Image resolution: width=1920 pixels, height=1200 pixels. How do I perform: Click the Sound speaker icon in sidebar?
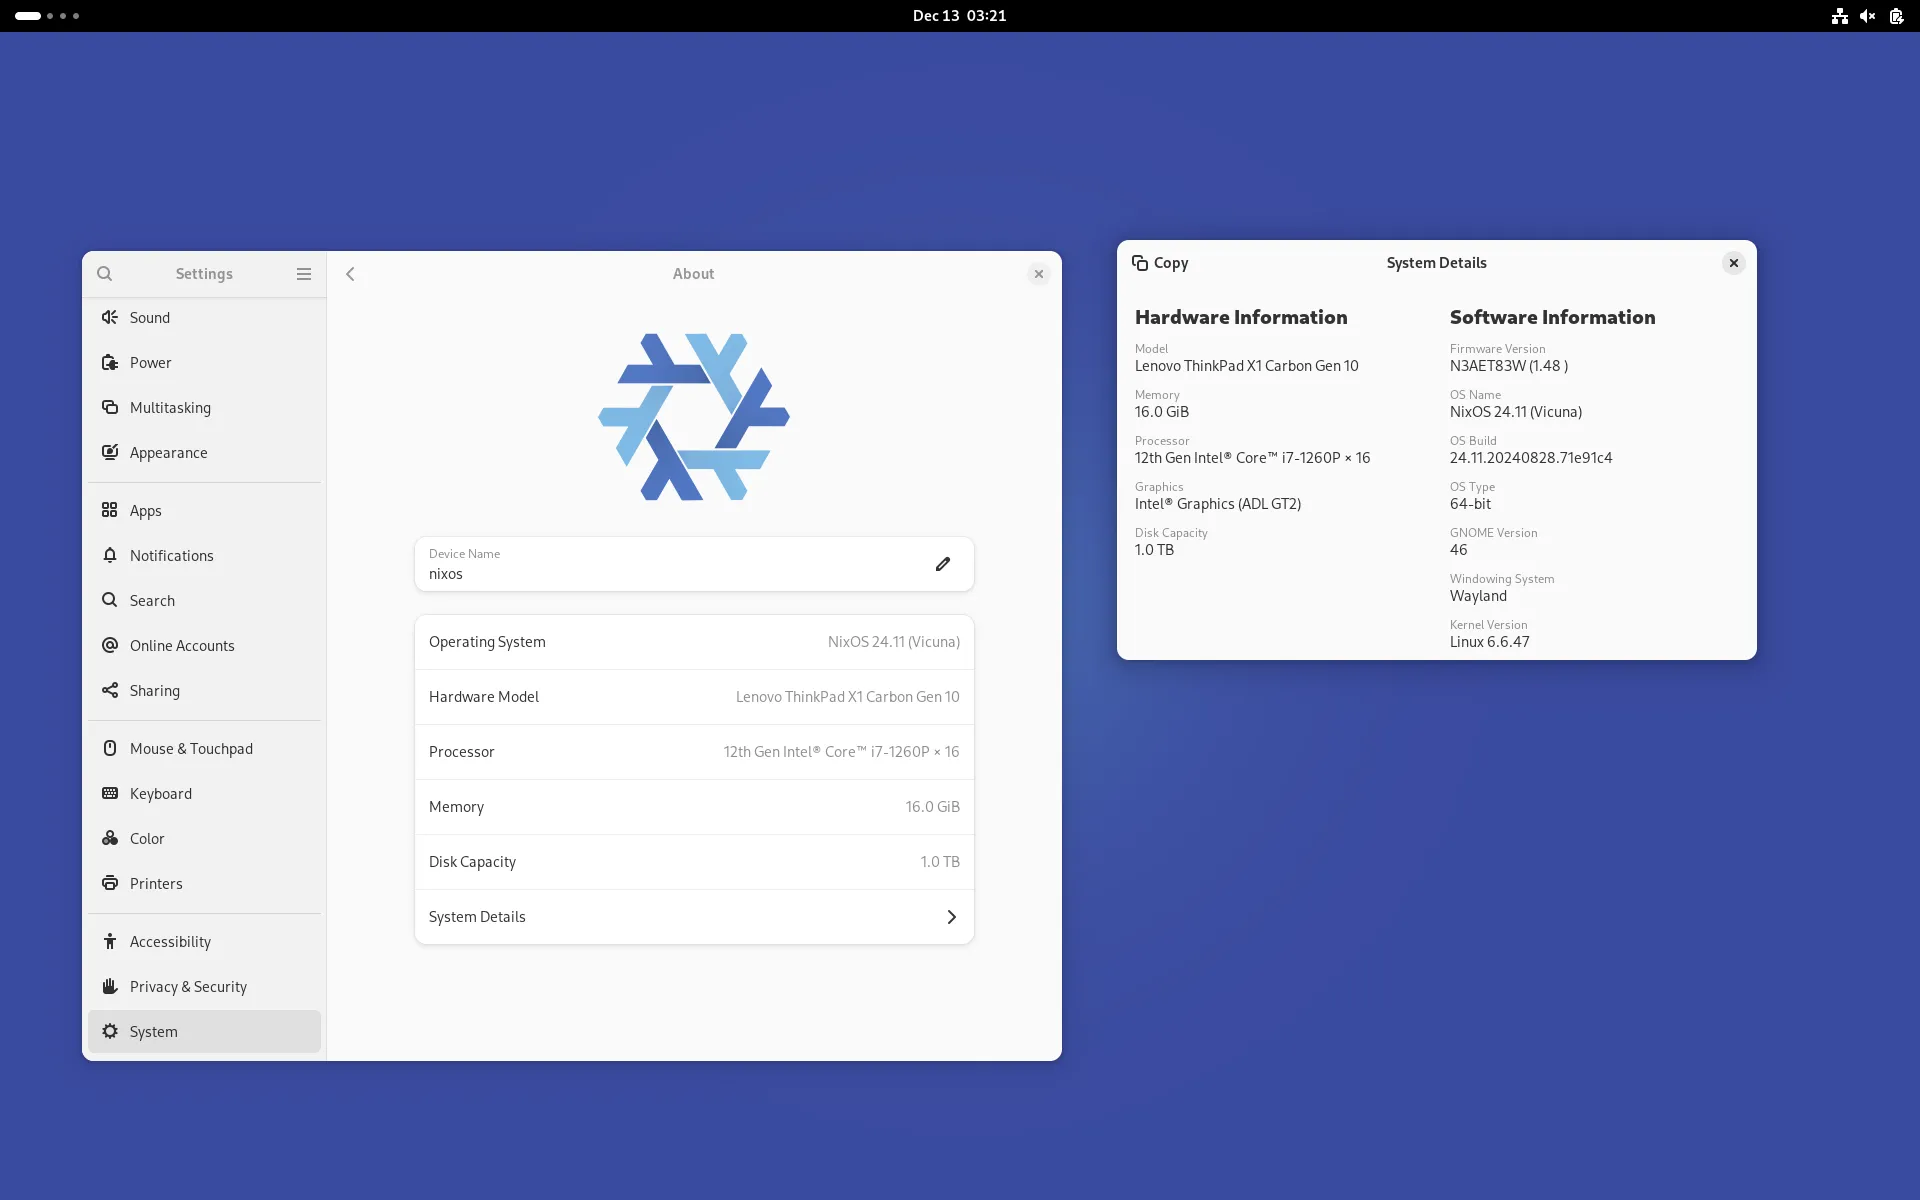coord(110,317)
